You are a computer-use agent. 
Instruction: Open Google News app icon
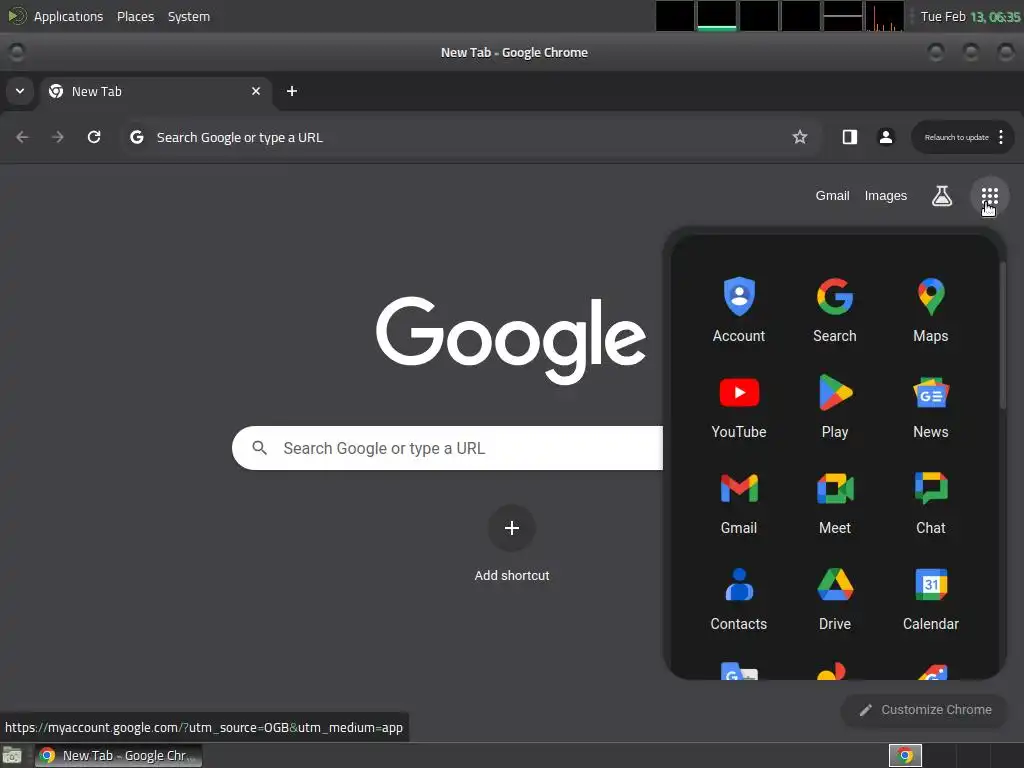point(931,406)
